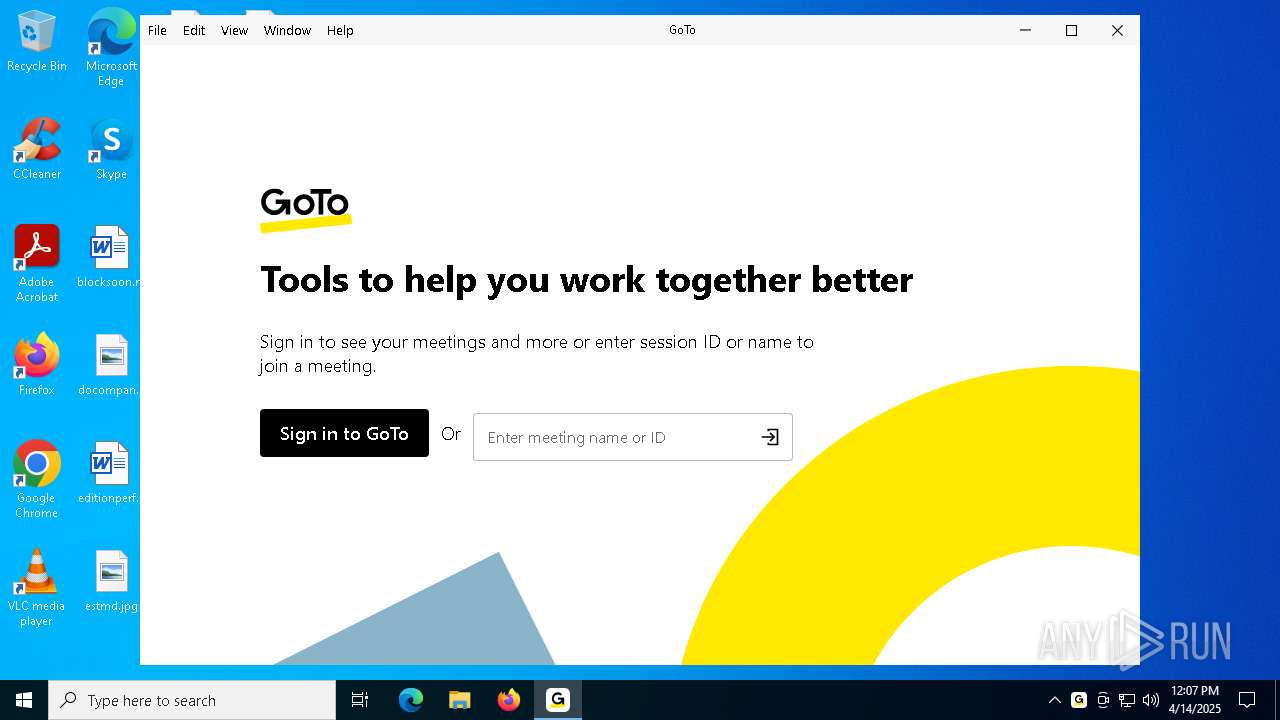Open the File menu

point(157,30)
